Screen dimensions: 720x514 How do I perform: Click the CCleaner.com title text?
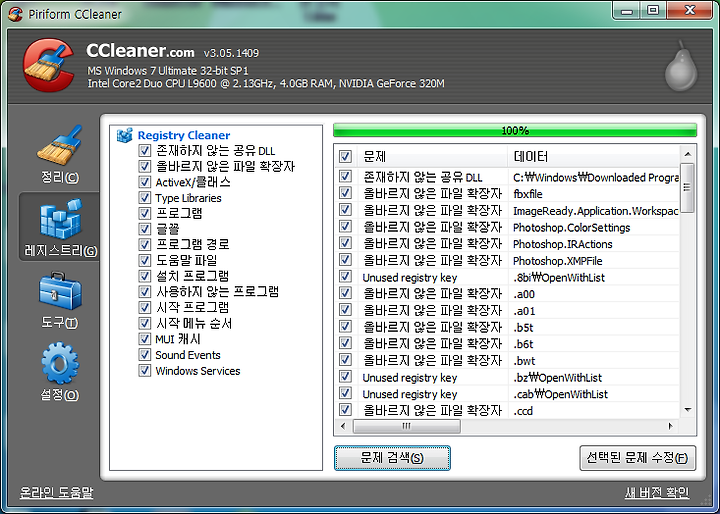point(140,51)
